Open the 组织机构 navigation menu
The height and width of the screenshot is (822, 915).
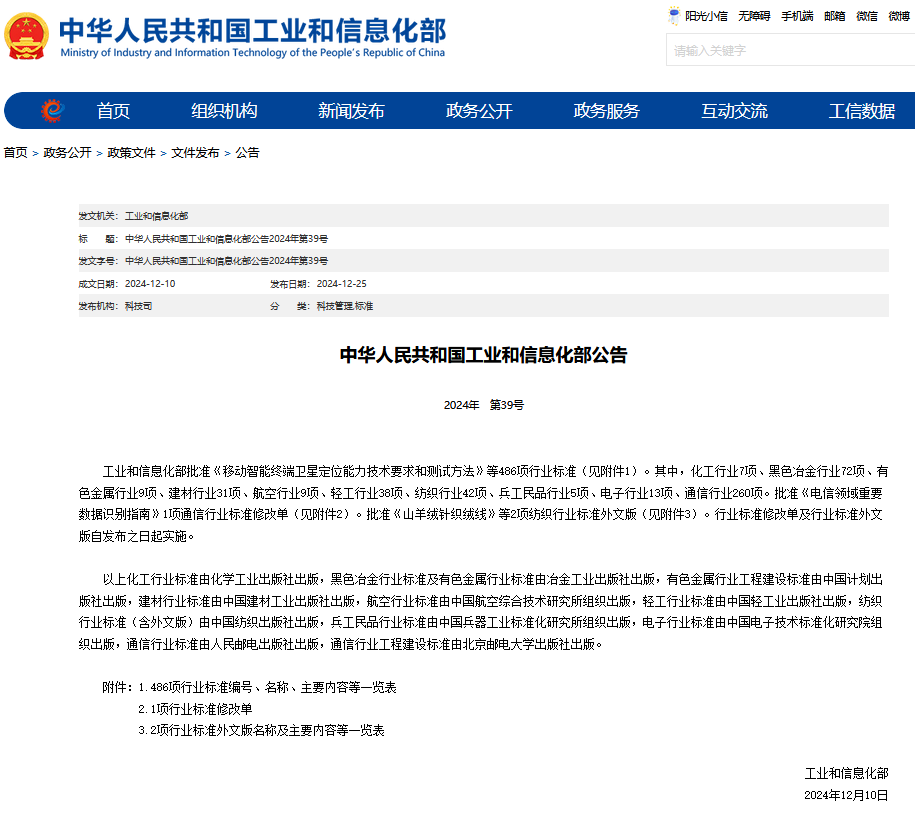tap(224, 111)
